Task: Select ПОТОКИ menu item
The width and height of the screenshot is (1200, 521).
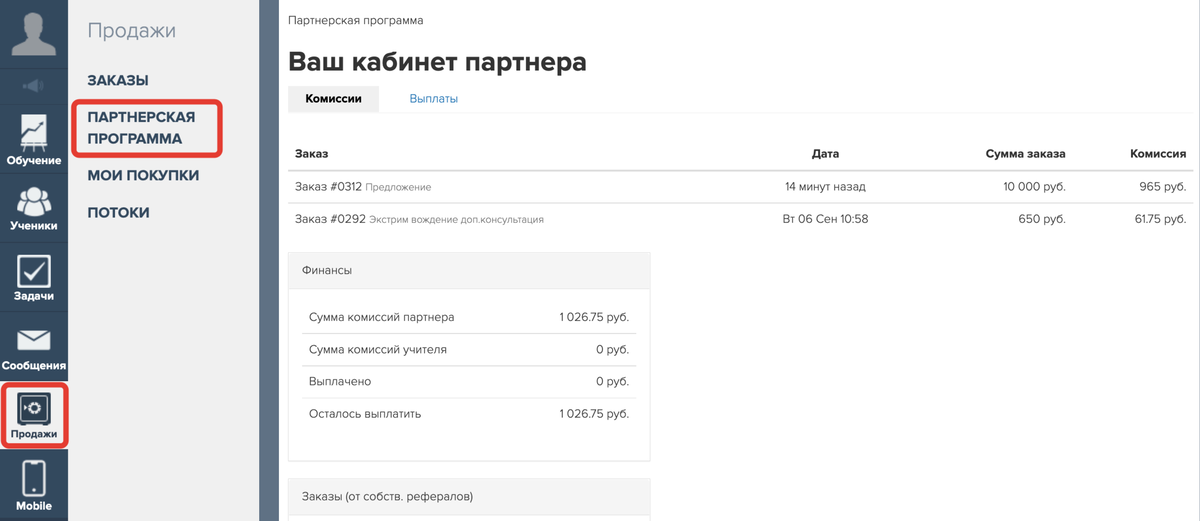Action: tap(118, 212)
